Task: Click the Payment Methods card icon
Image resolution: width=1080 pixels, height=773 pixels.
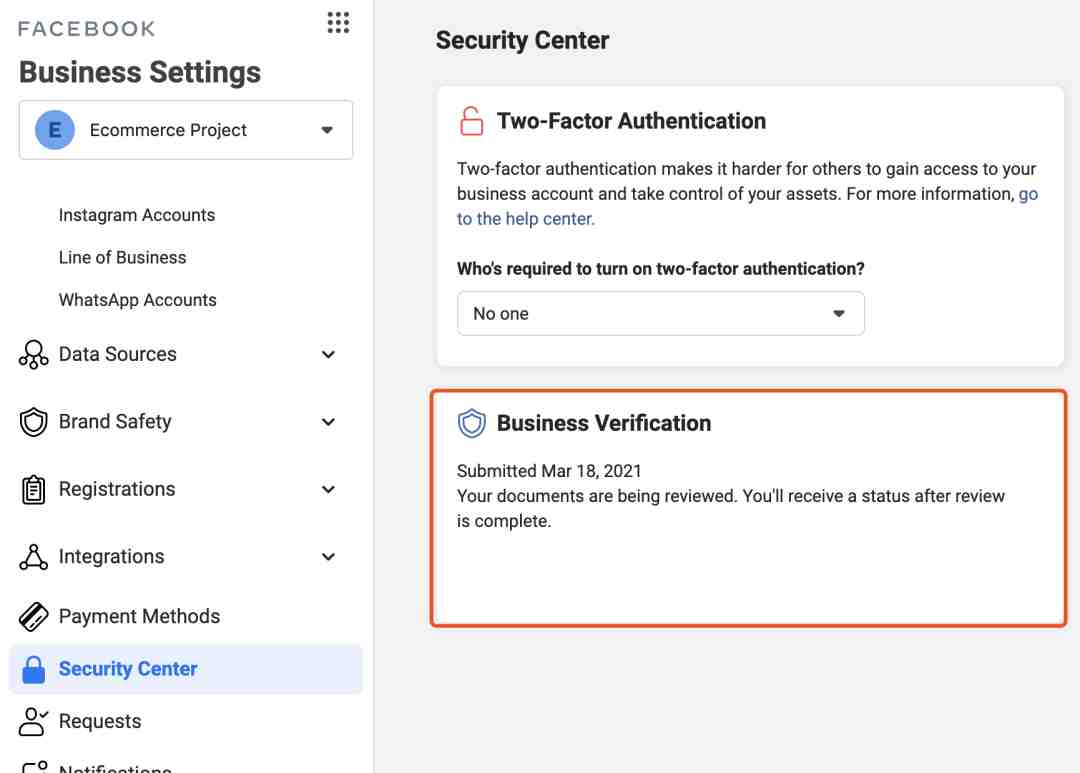Action: 34,617
